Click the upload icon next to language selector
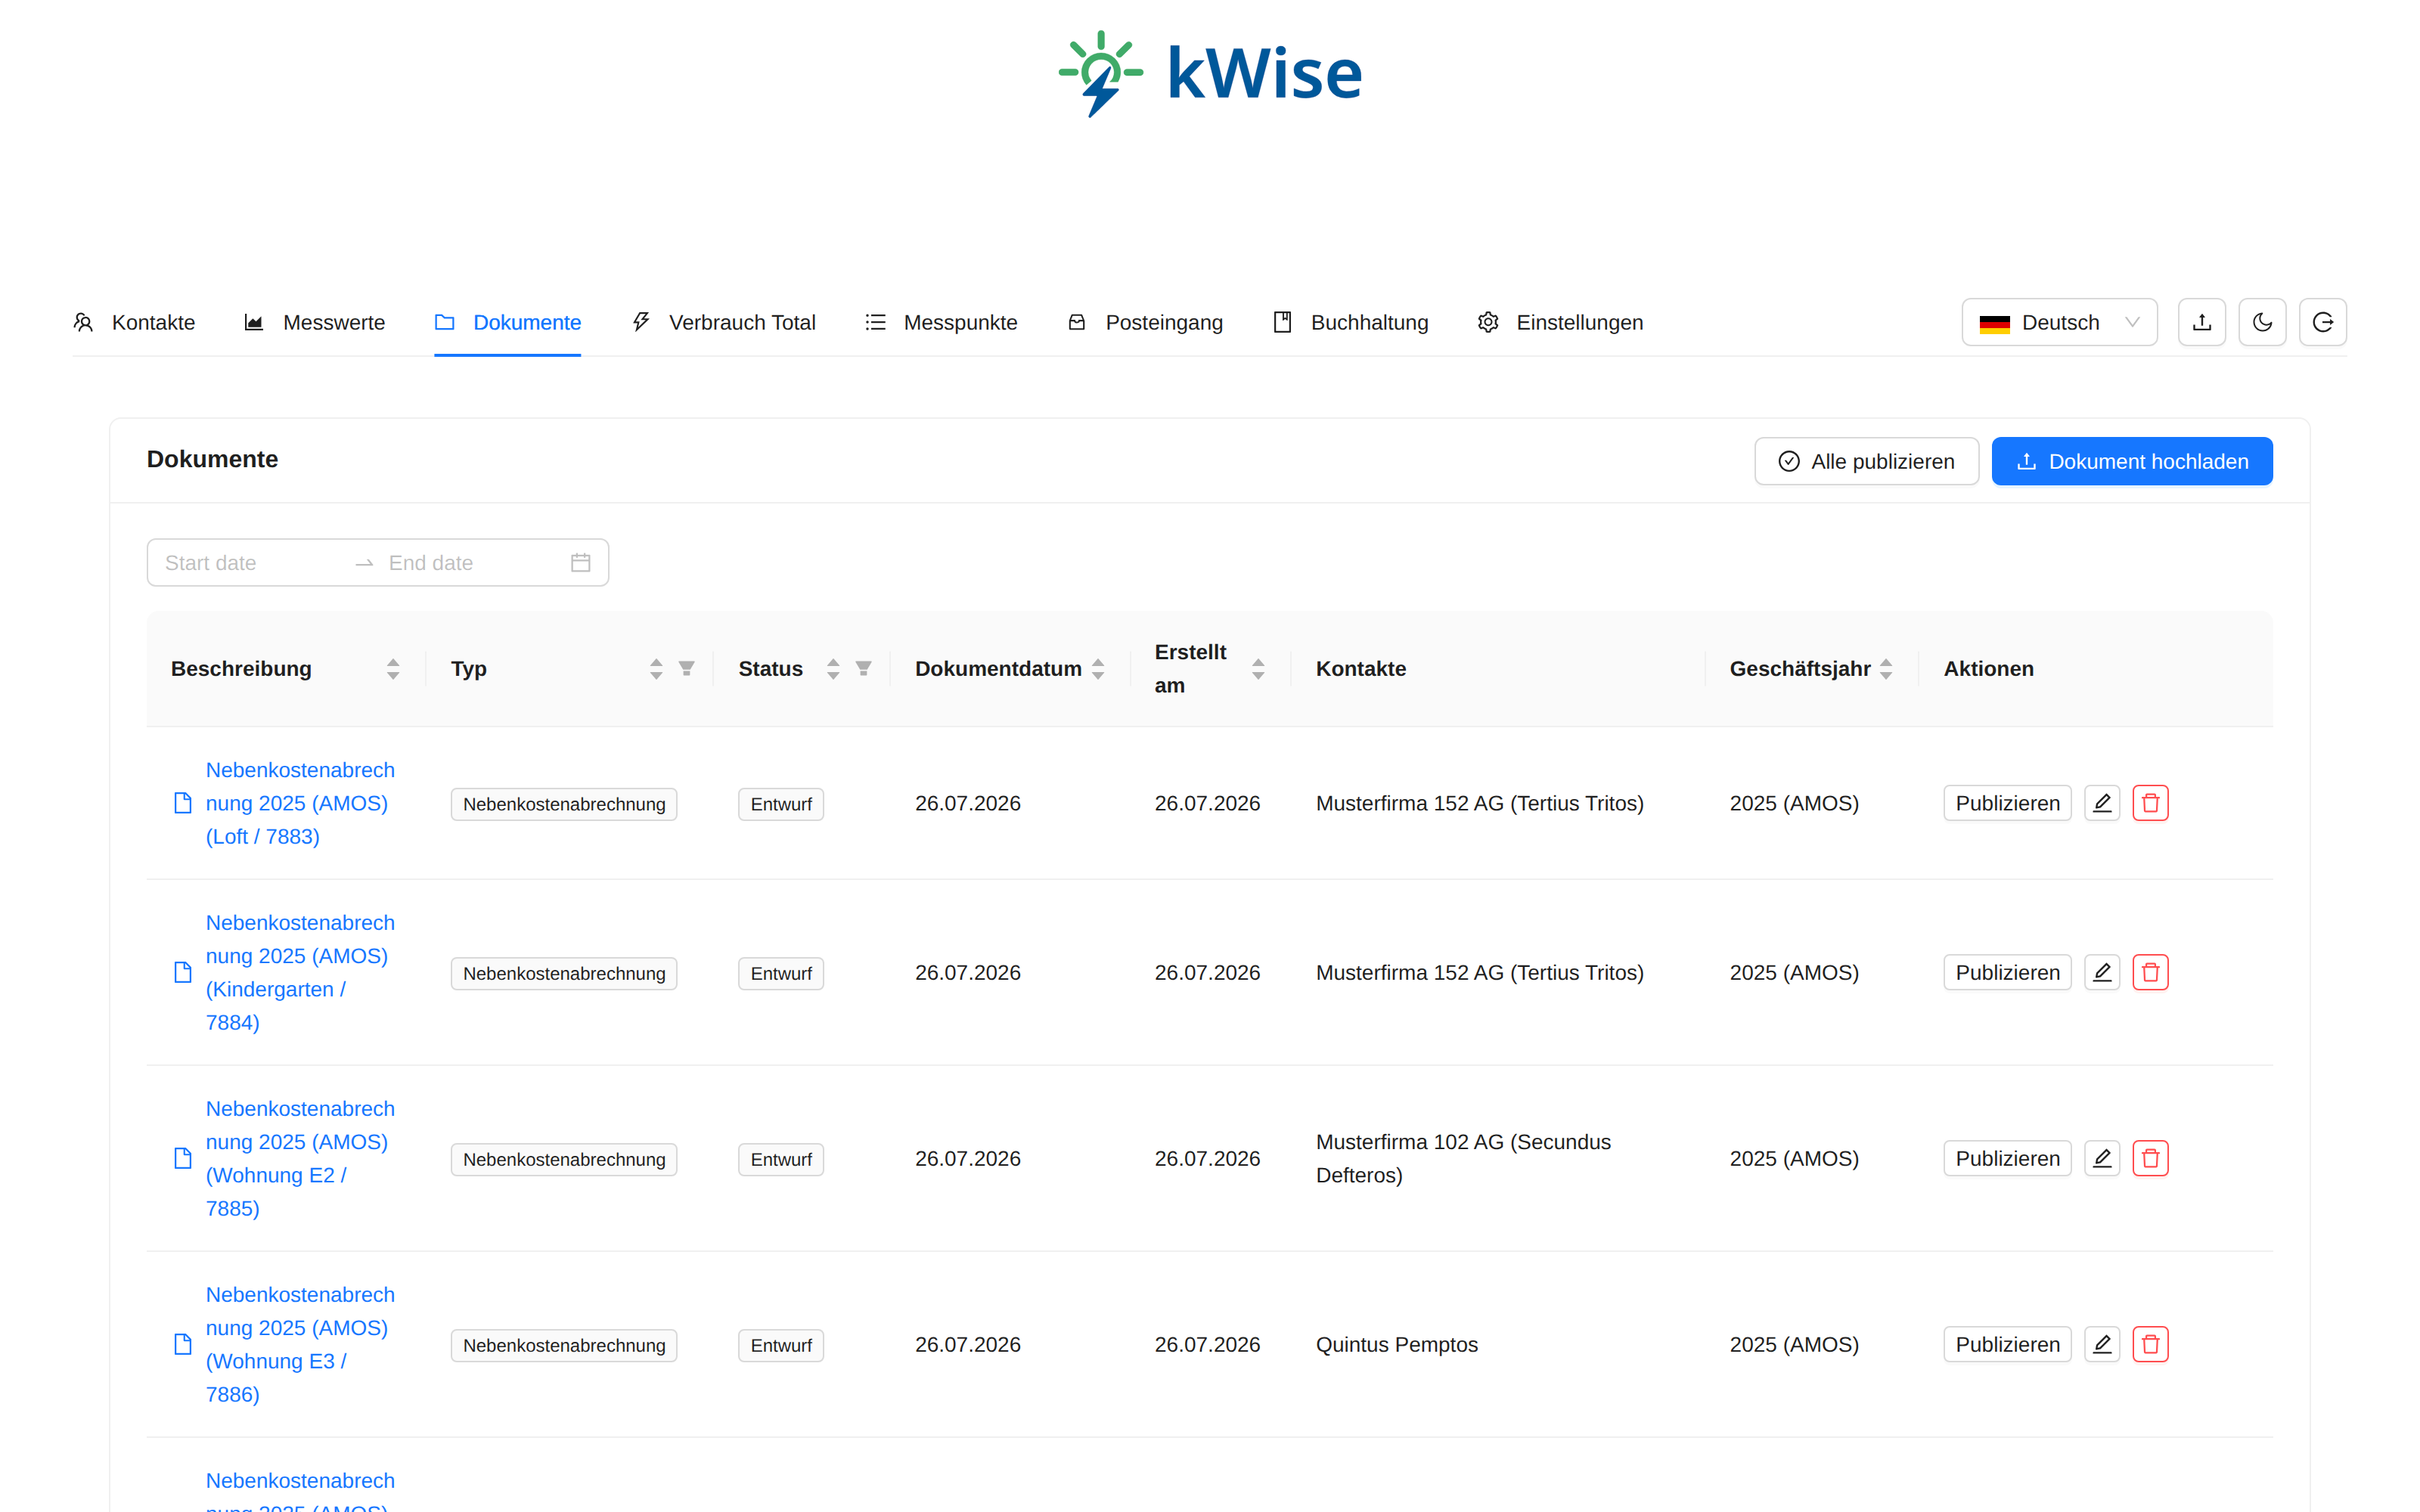 pyautogui.click(x=2202, y=322)
